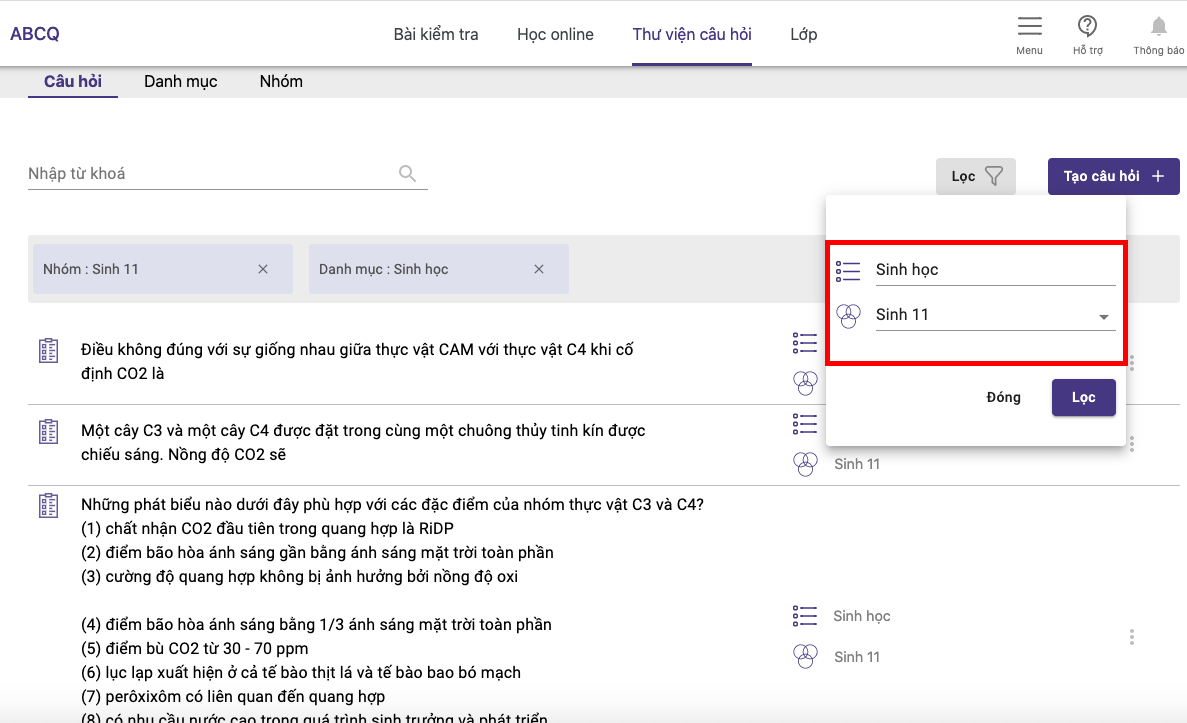Open the Thông báo bell icon

(x=1158, y=26)
